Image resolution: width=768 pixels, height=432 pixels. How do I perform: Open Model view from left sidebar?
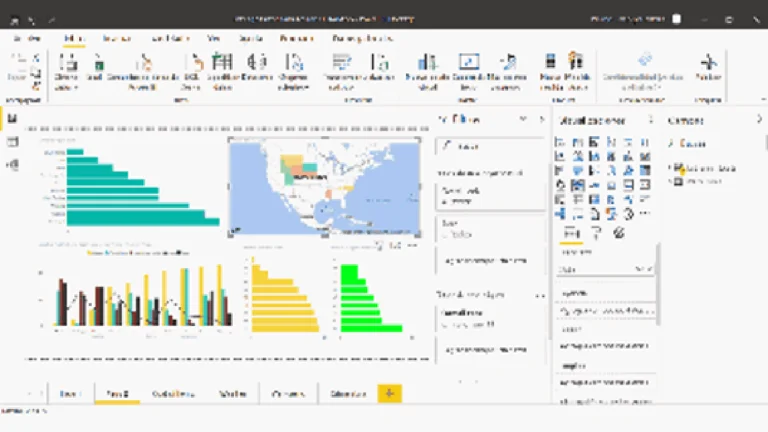coord(12,165)
